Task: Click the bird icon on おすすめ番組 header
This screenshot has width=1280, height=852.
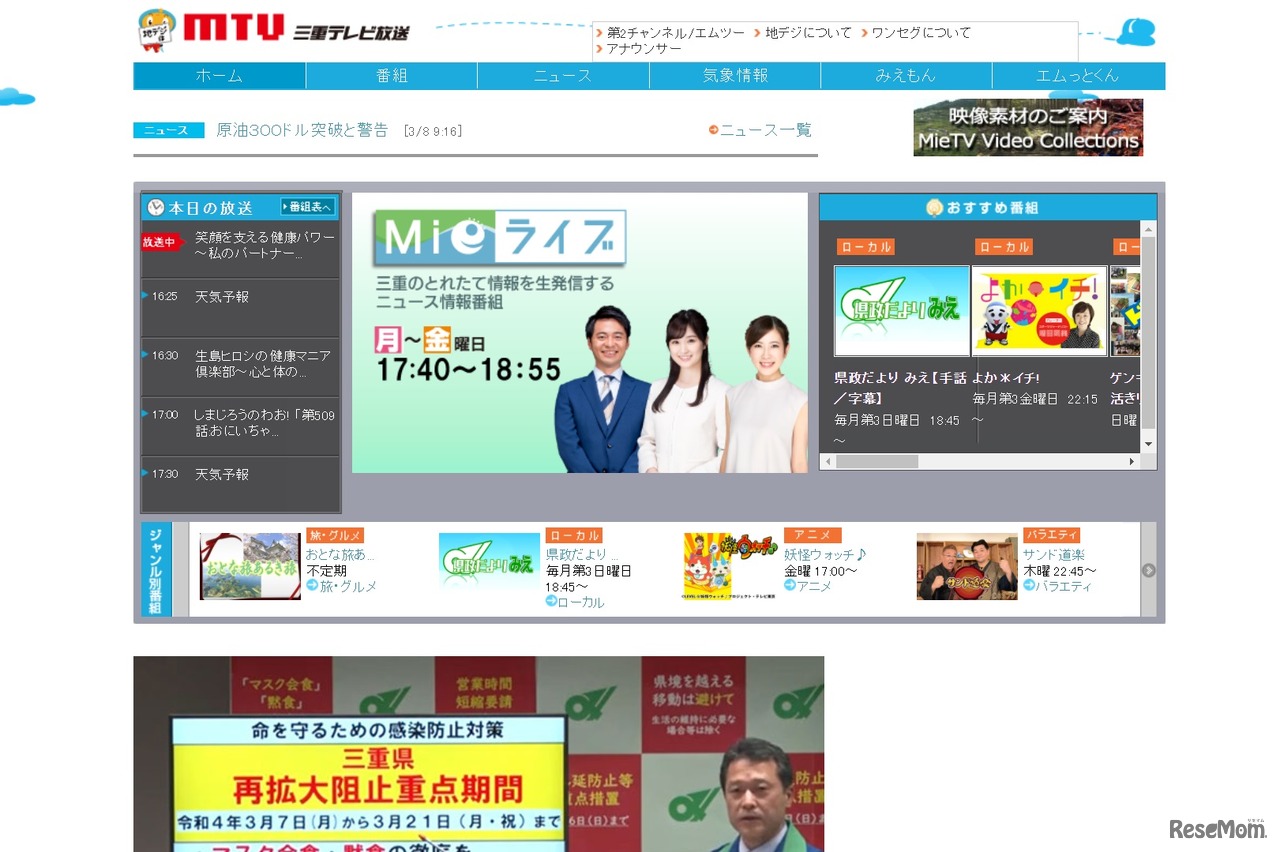Action: [x=933, y=206]
